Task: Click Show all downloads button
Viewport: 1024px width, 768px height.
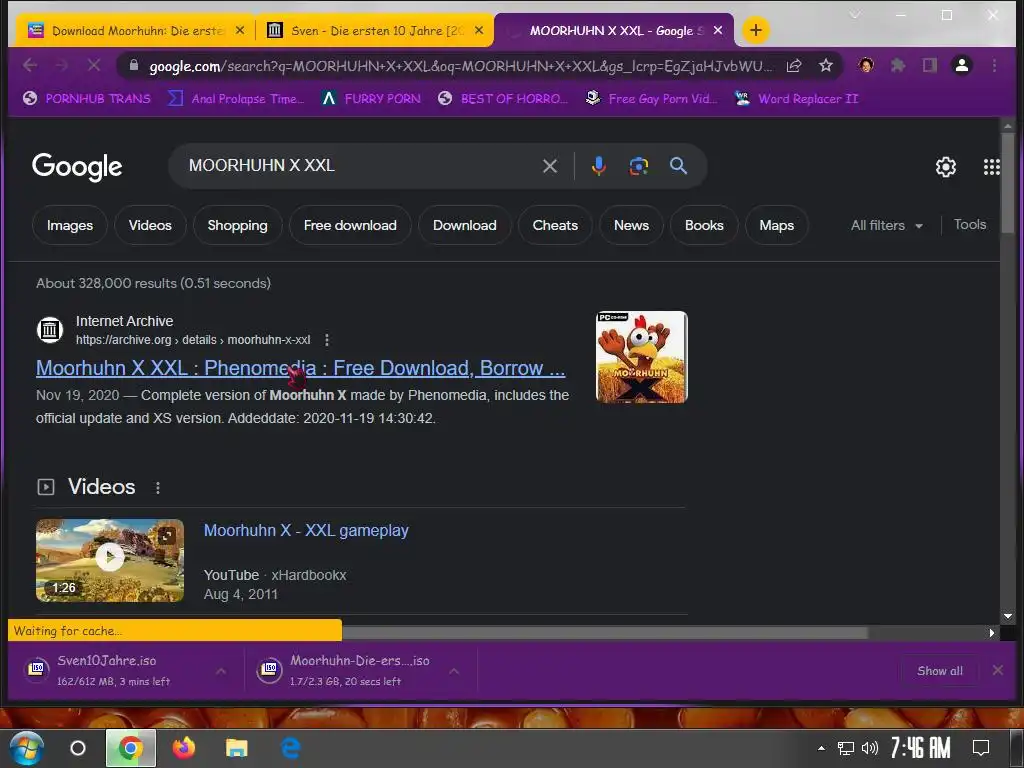Action: [940, 671]
